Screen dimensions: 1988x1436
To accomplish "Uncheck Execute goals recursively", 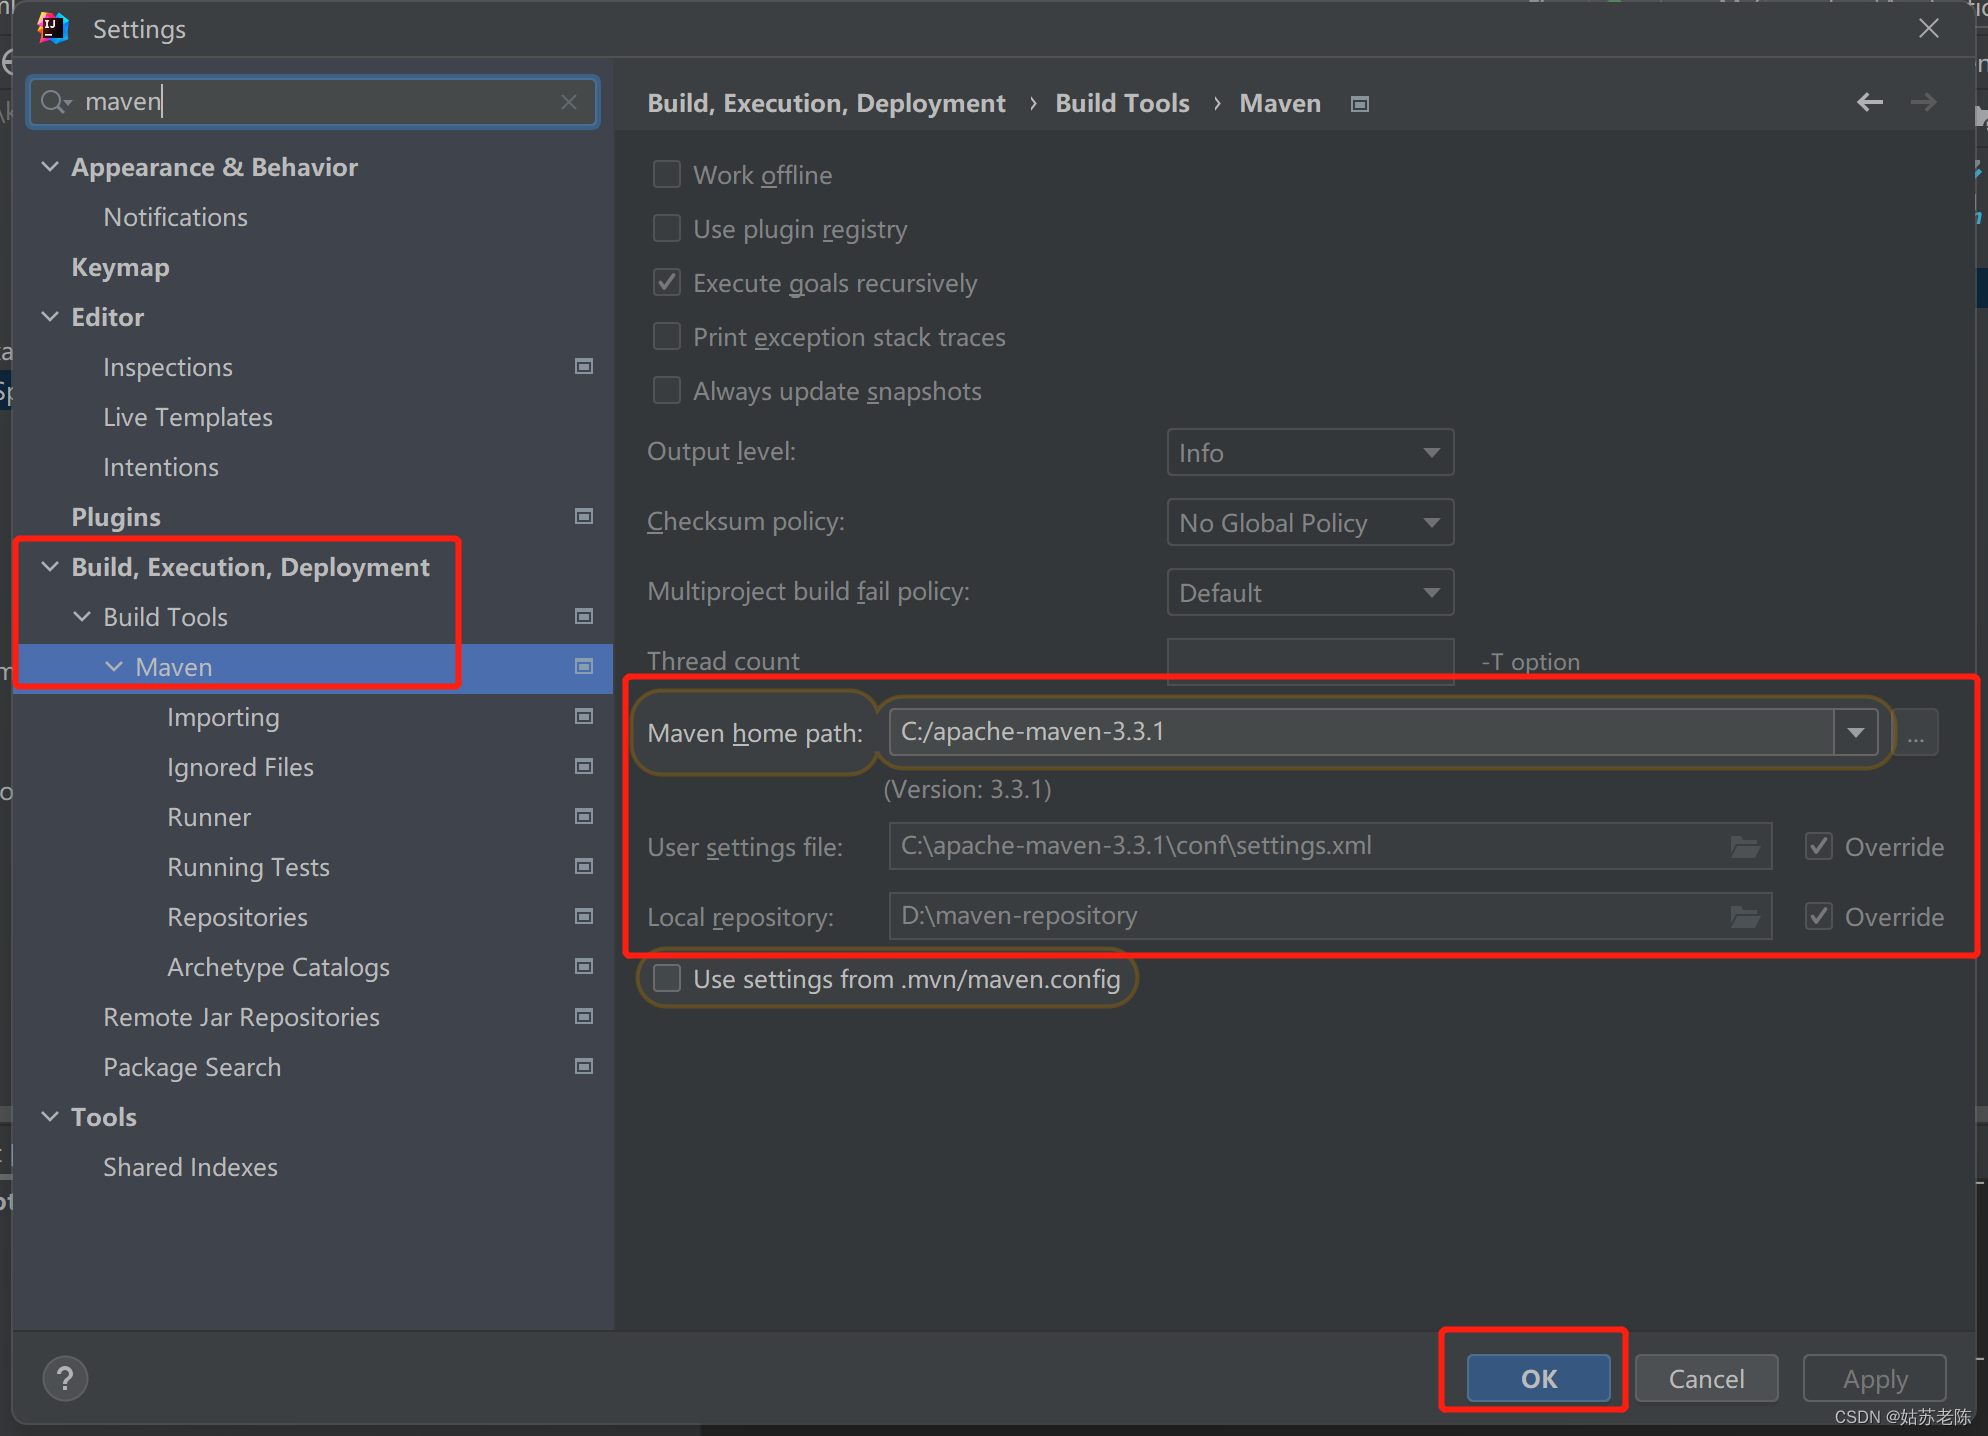I will 667,283.
